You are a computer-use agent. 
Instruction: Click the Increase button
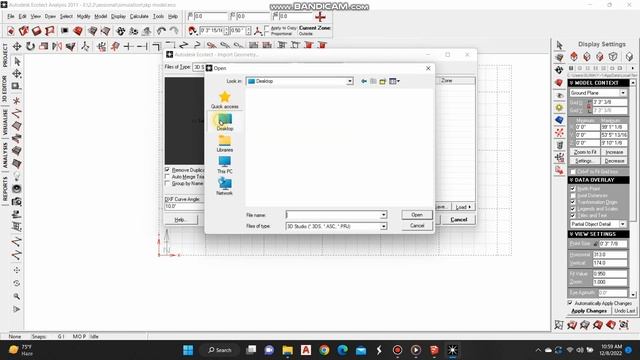tap(614, 152)
